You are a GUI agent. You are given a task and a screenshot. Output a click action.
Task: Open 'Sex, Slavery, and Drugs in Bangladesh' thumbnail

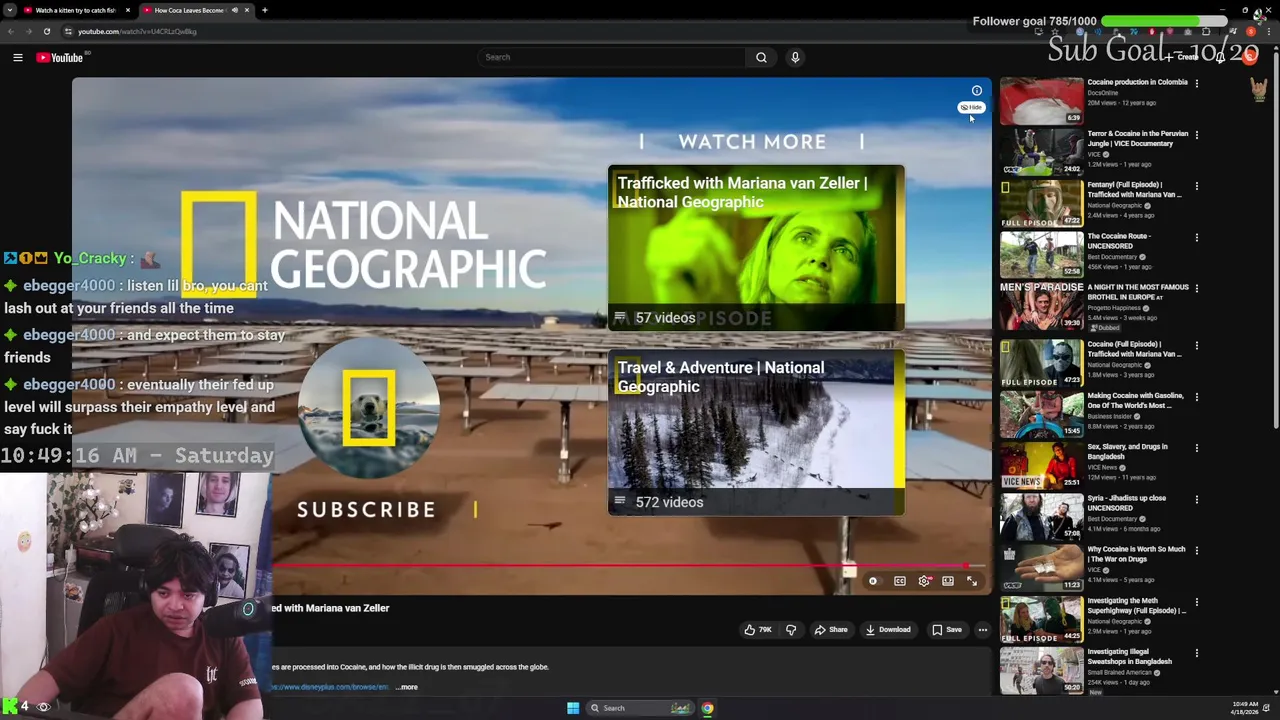tap(1041, 465)
